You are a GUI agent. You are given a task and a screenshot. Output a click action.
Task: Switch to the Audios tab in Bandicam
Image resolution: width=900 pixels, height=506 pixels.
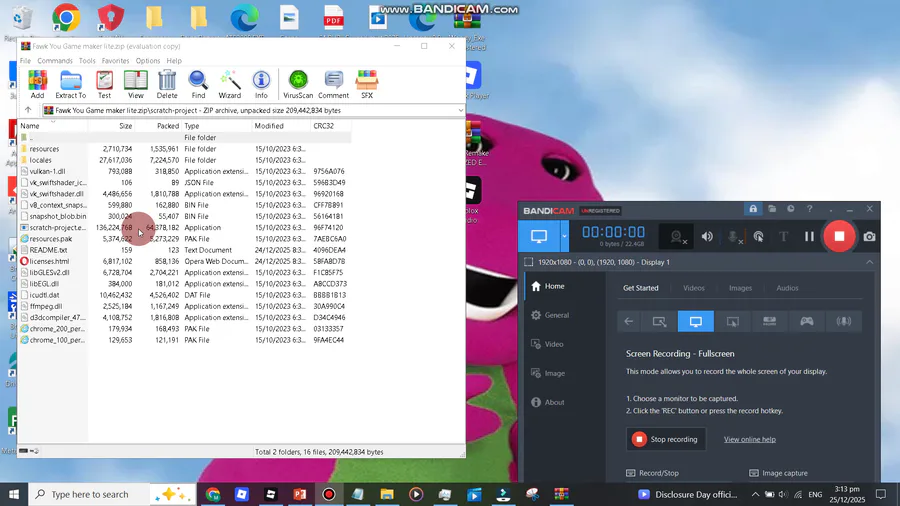click(x=787, y=288)
